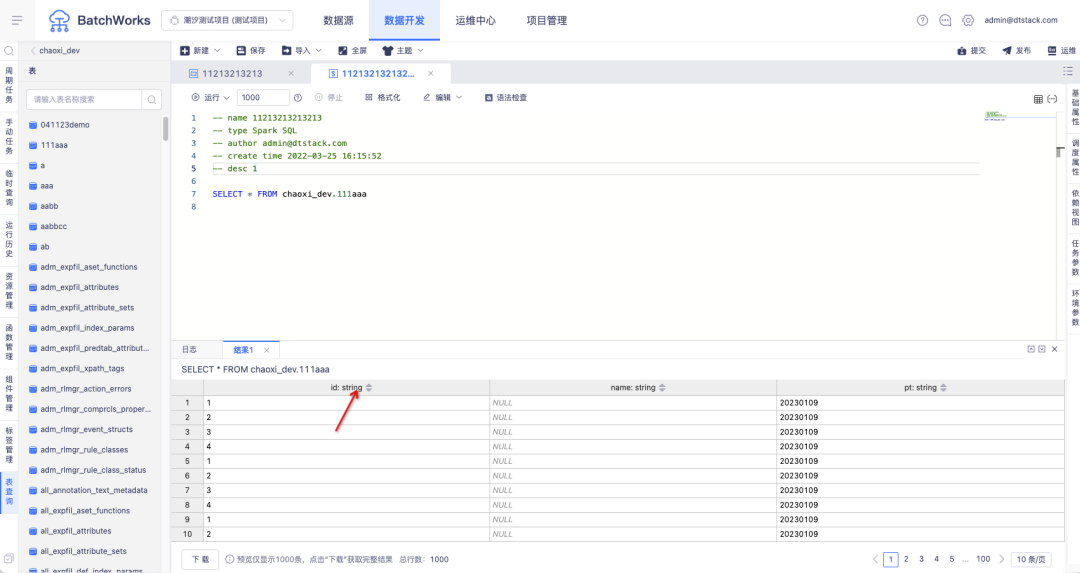Image resolution: width=1080 pixels, height=573 pixels.
Task: Toggle sort on the id: string column
Action: click(x=369, y=388)
